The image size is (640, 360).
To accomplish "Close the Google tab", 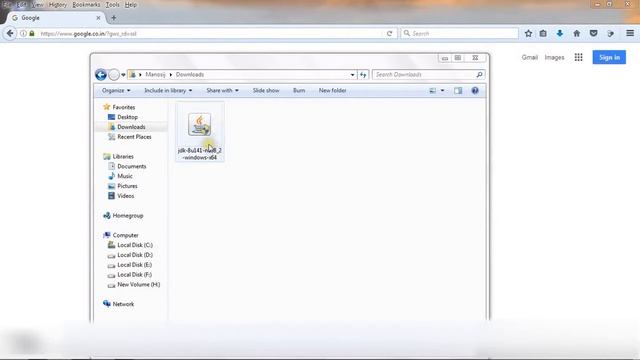I will [98, 18].
